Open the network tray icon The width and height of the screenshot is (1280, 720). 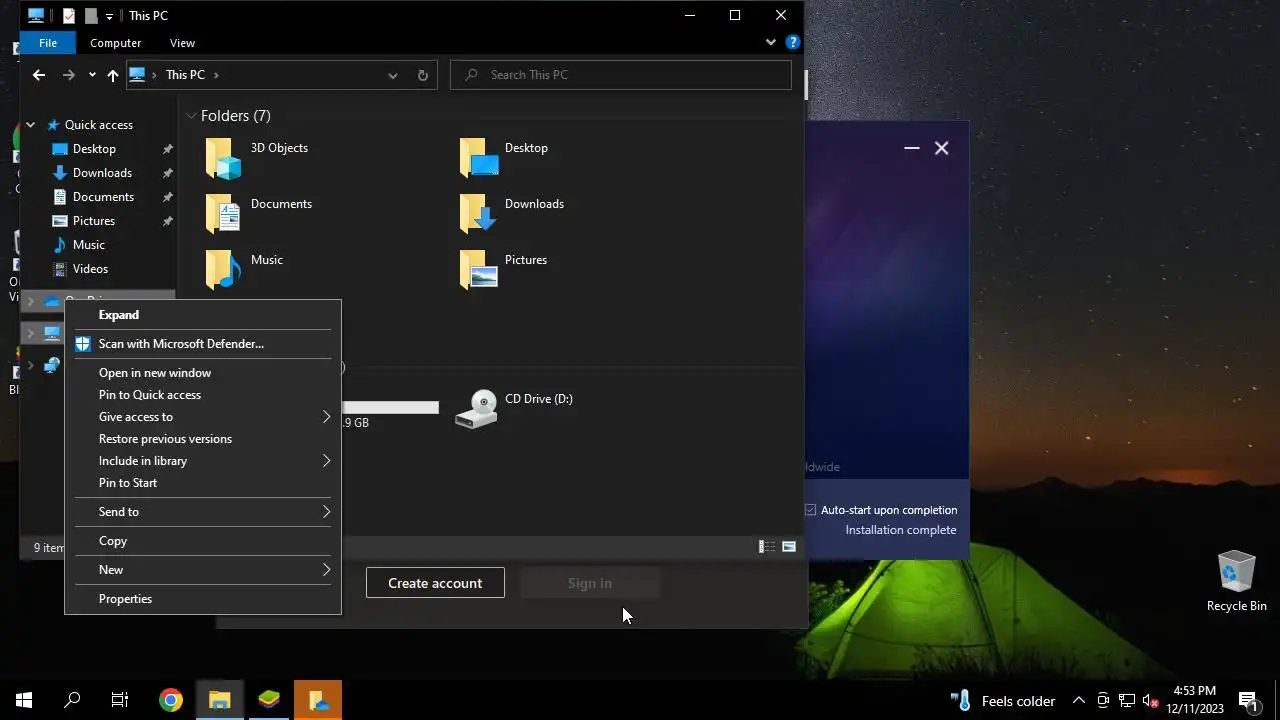pos(1127,700)
